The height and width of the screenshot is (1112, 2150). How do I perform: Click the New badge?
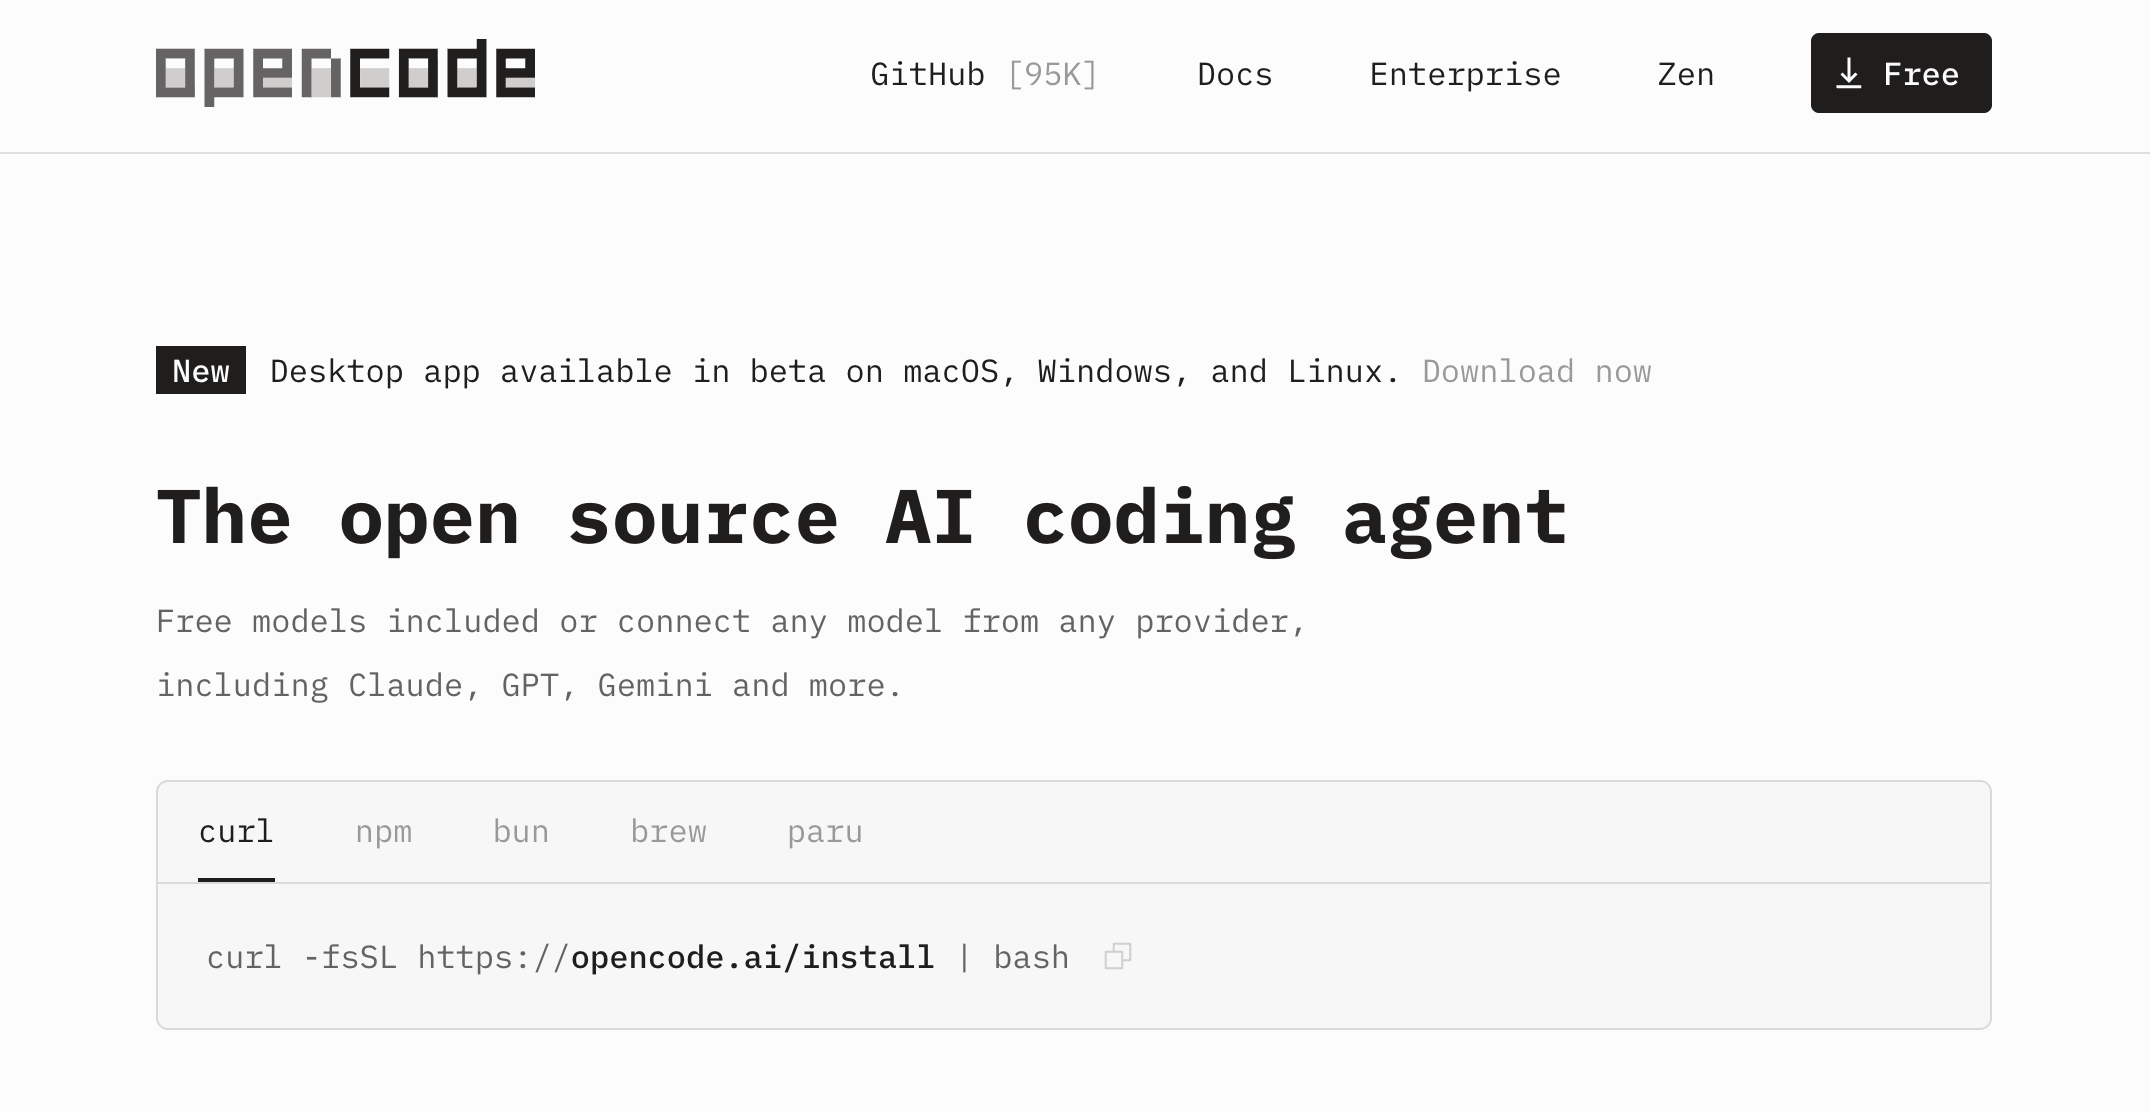point(200,371)
